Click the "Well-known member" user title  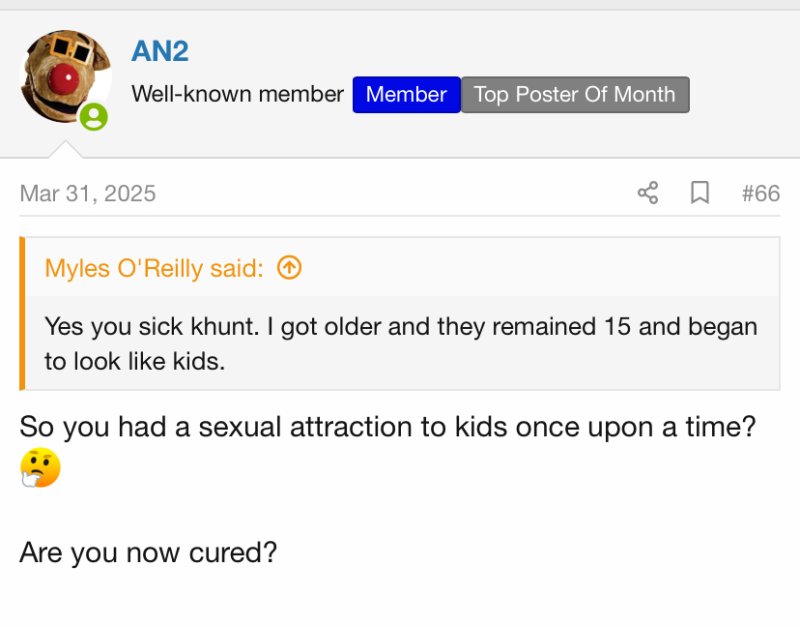pos(238,95)
